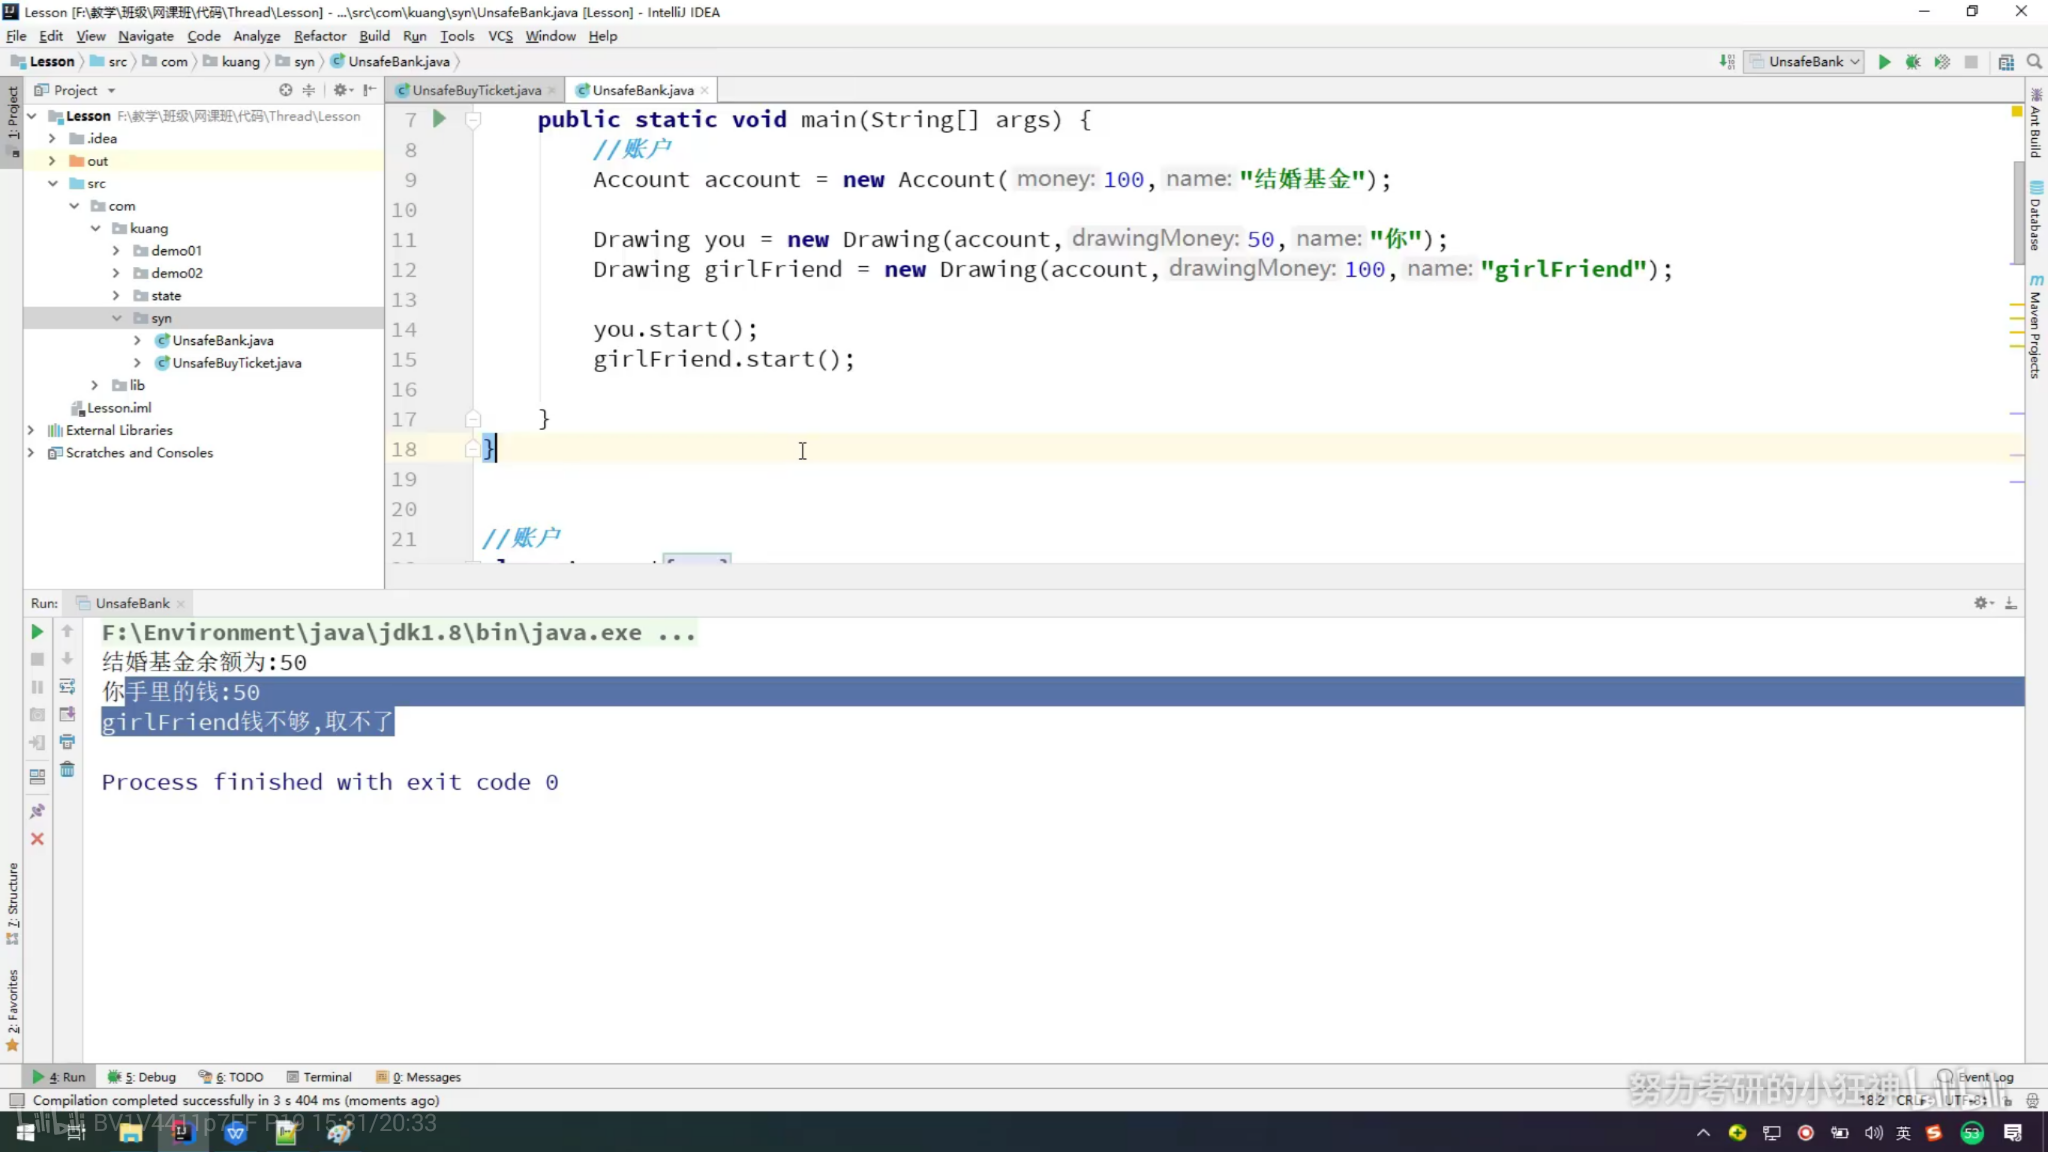Screen dimensions: 2048x1152
Task: Click the scroll to end icon in Run console
Action: click(67, 714)
